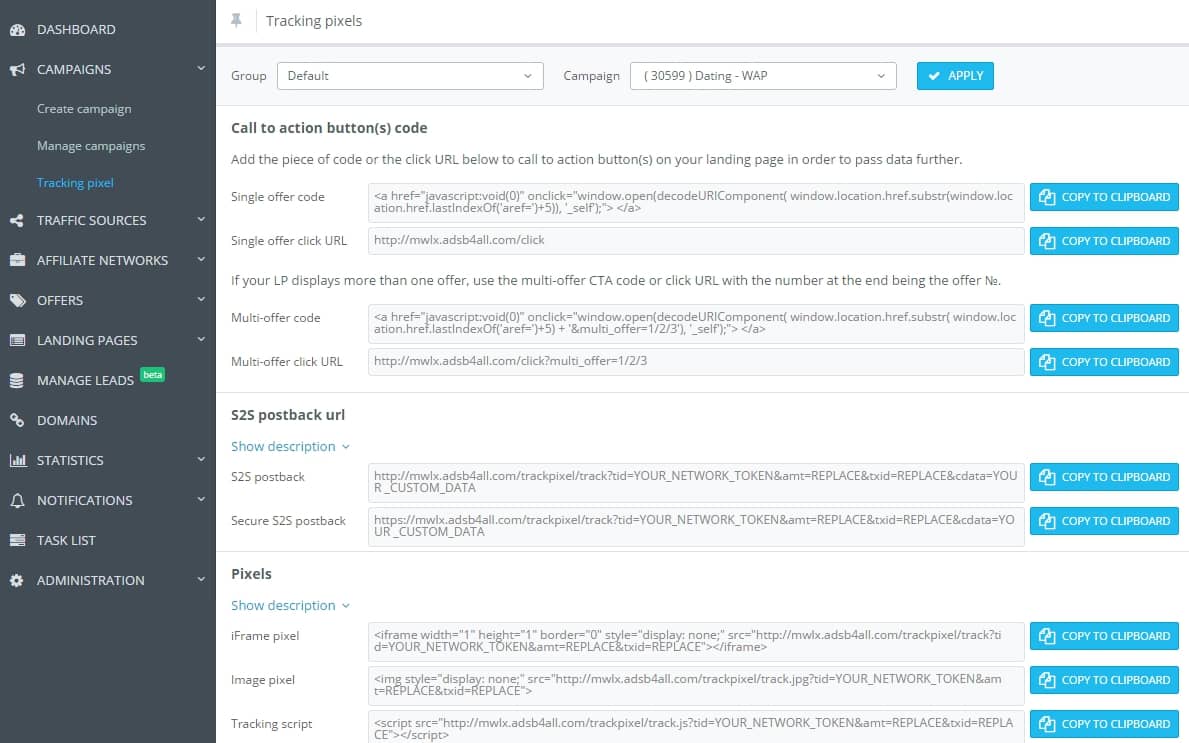Show description under Pixels section
Viewport: 1189px width, 743px height.
[x=290, y=606]
